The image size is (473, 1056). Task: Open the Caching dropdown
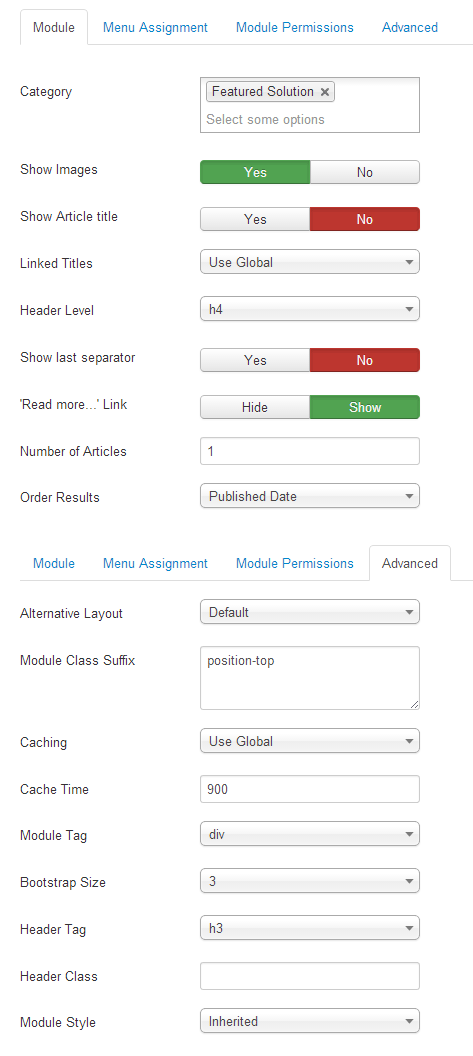[x=310, y=741]
